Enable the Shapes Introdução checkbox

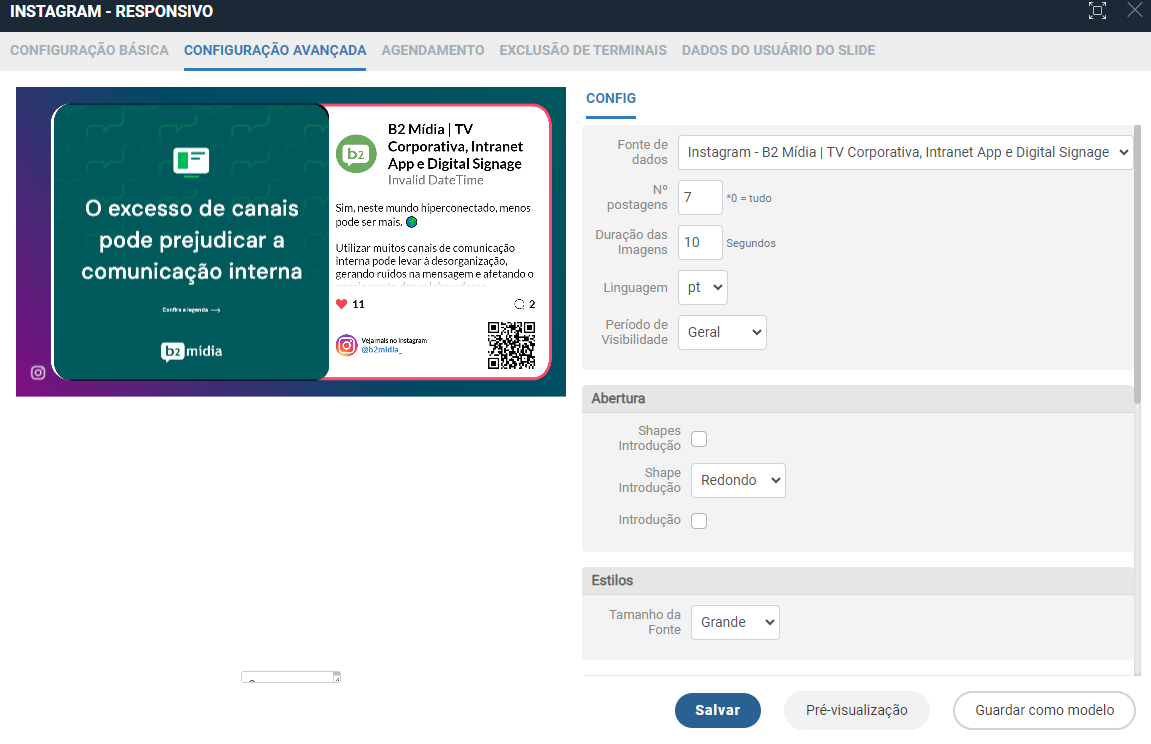pyautogui.click(x=699, y=439)
